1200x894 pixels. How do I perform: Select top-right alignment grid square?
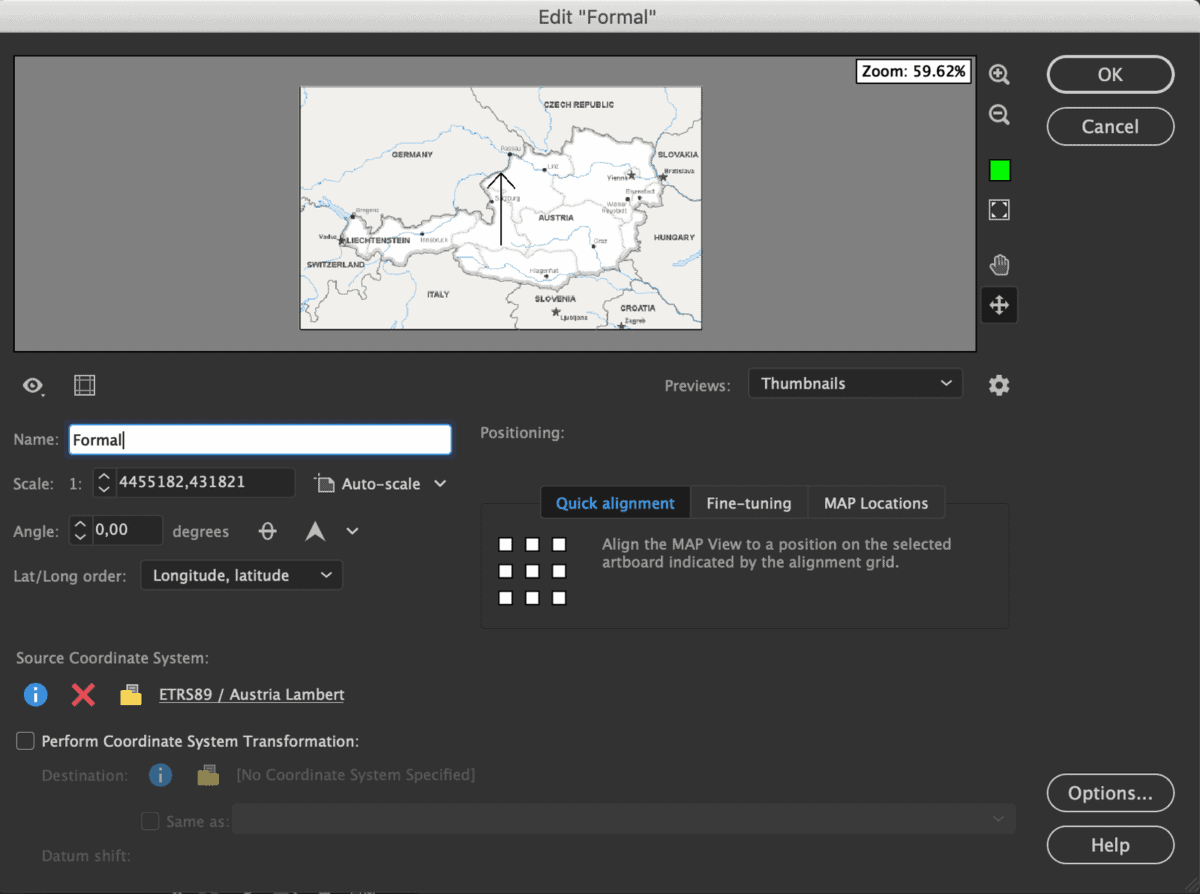559,545
